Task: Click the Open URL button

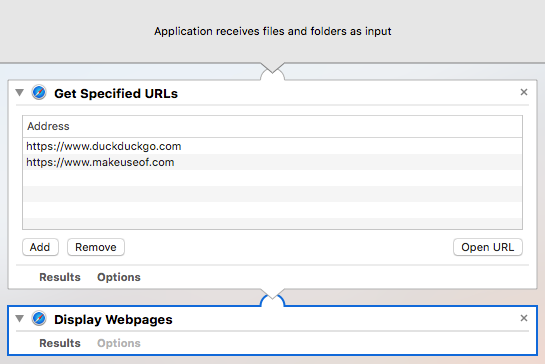Action: coord(487,247)
